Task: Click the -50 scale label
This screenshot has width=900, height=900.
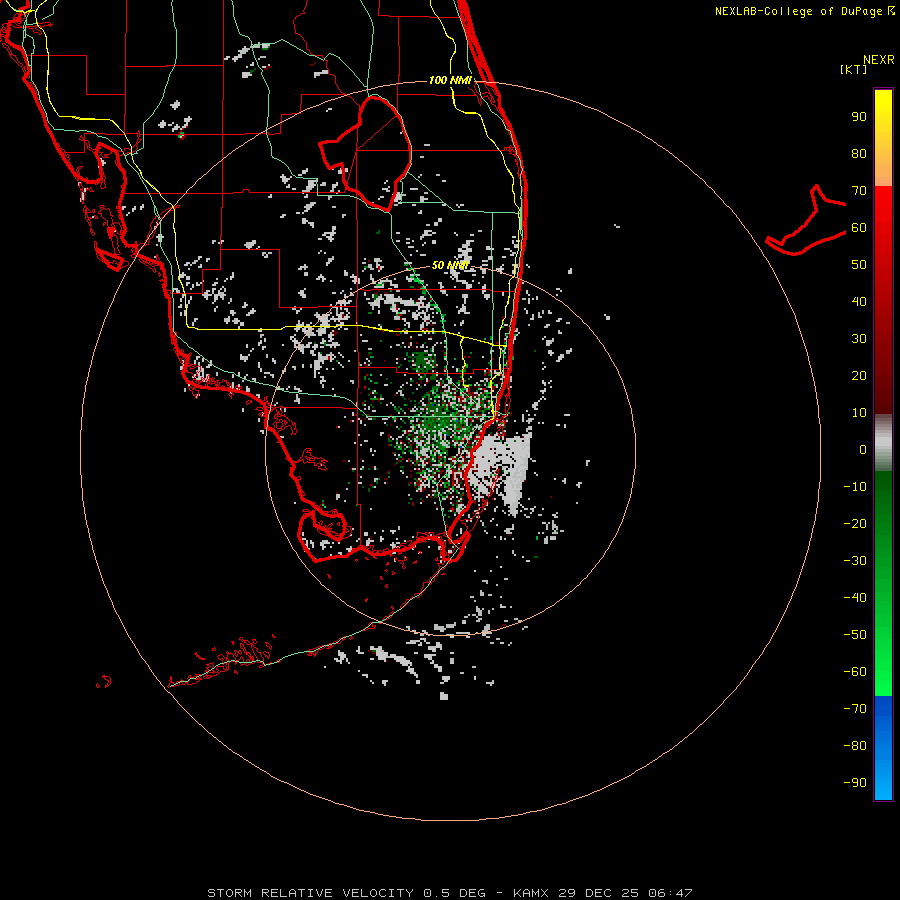Action: (855, 635)
